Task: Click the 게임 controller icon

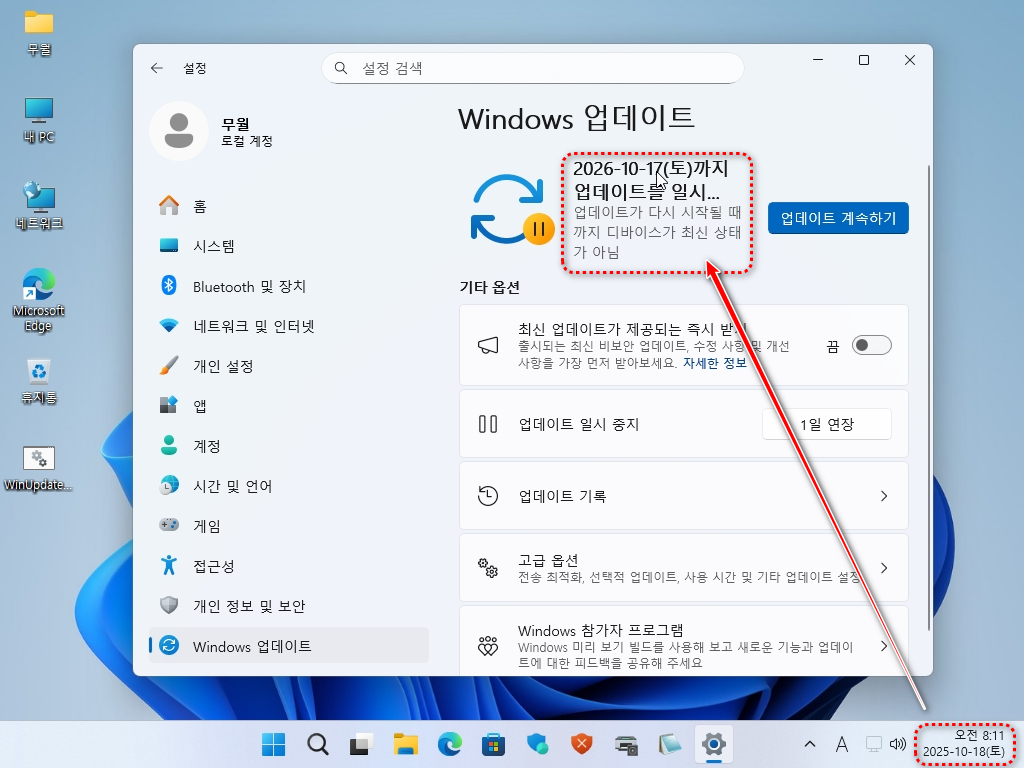Action: coord(169,525)
